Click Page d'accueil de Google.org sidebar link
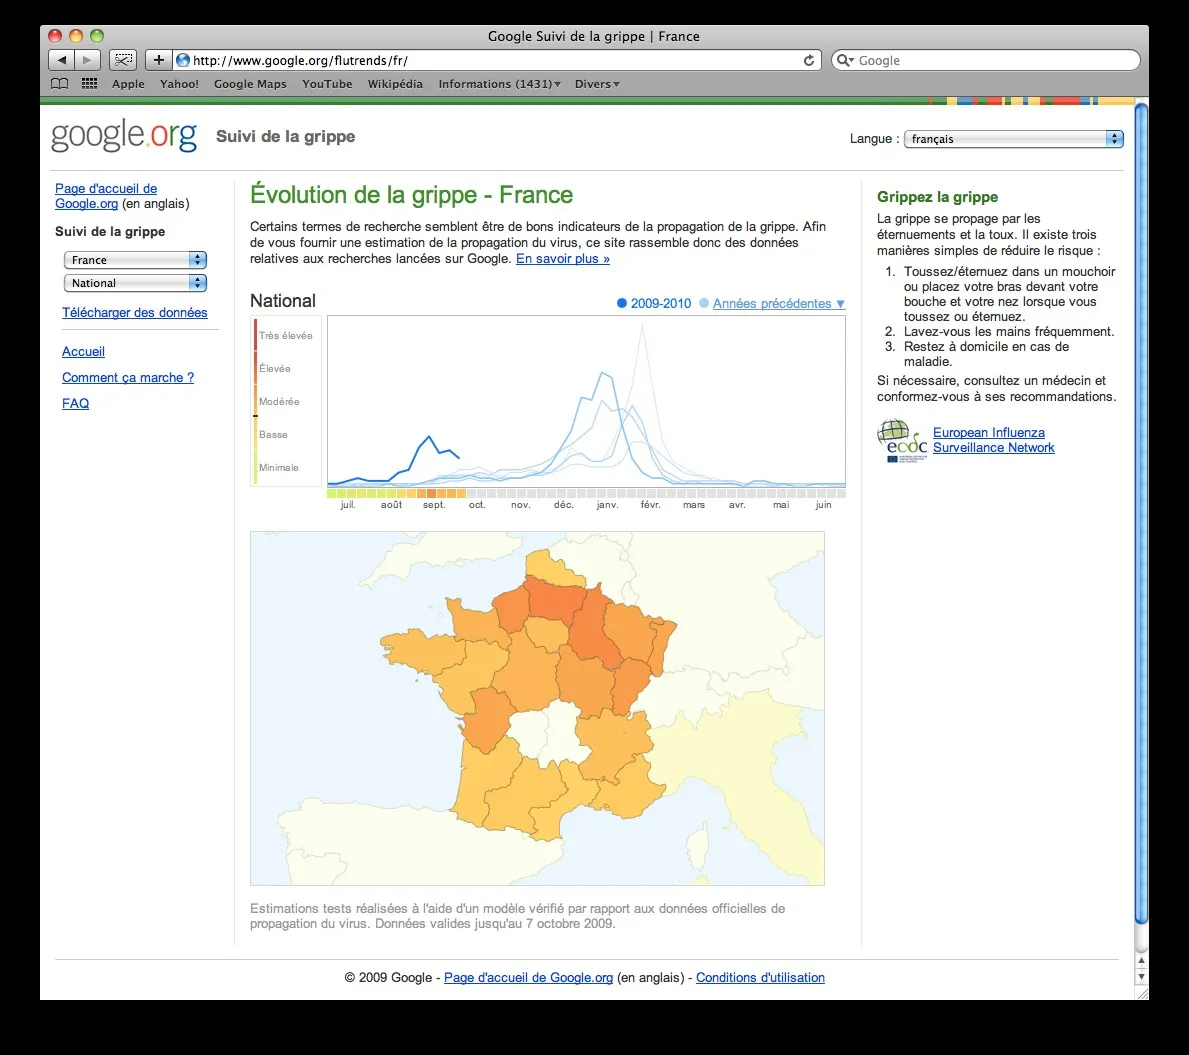 (x=106, y=196)
